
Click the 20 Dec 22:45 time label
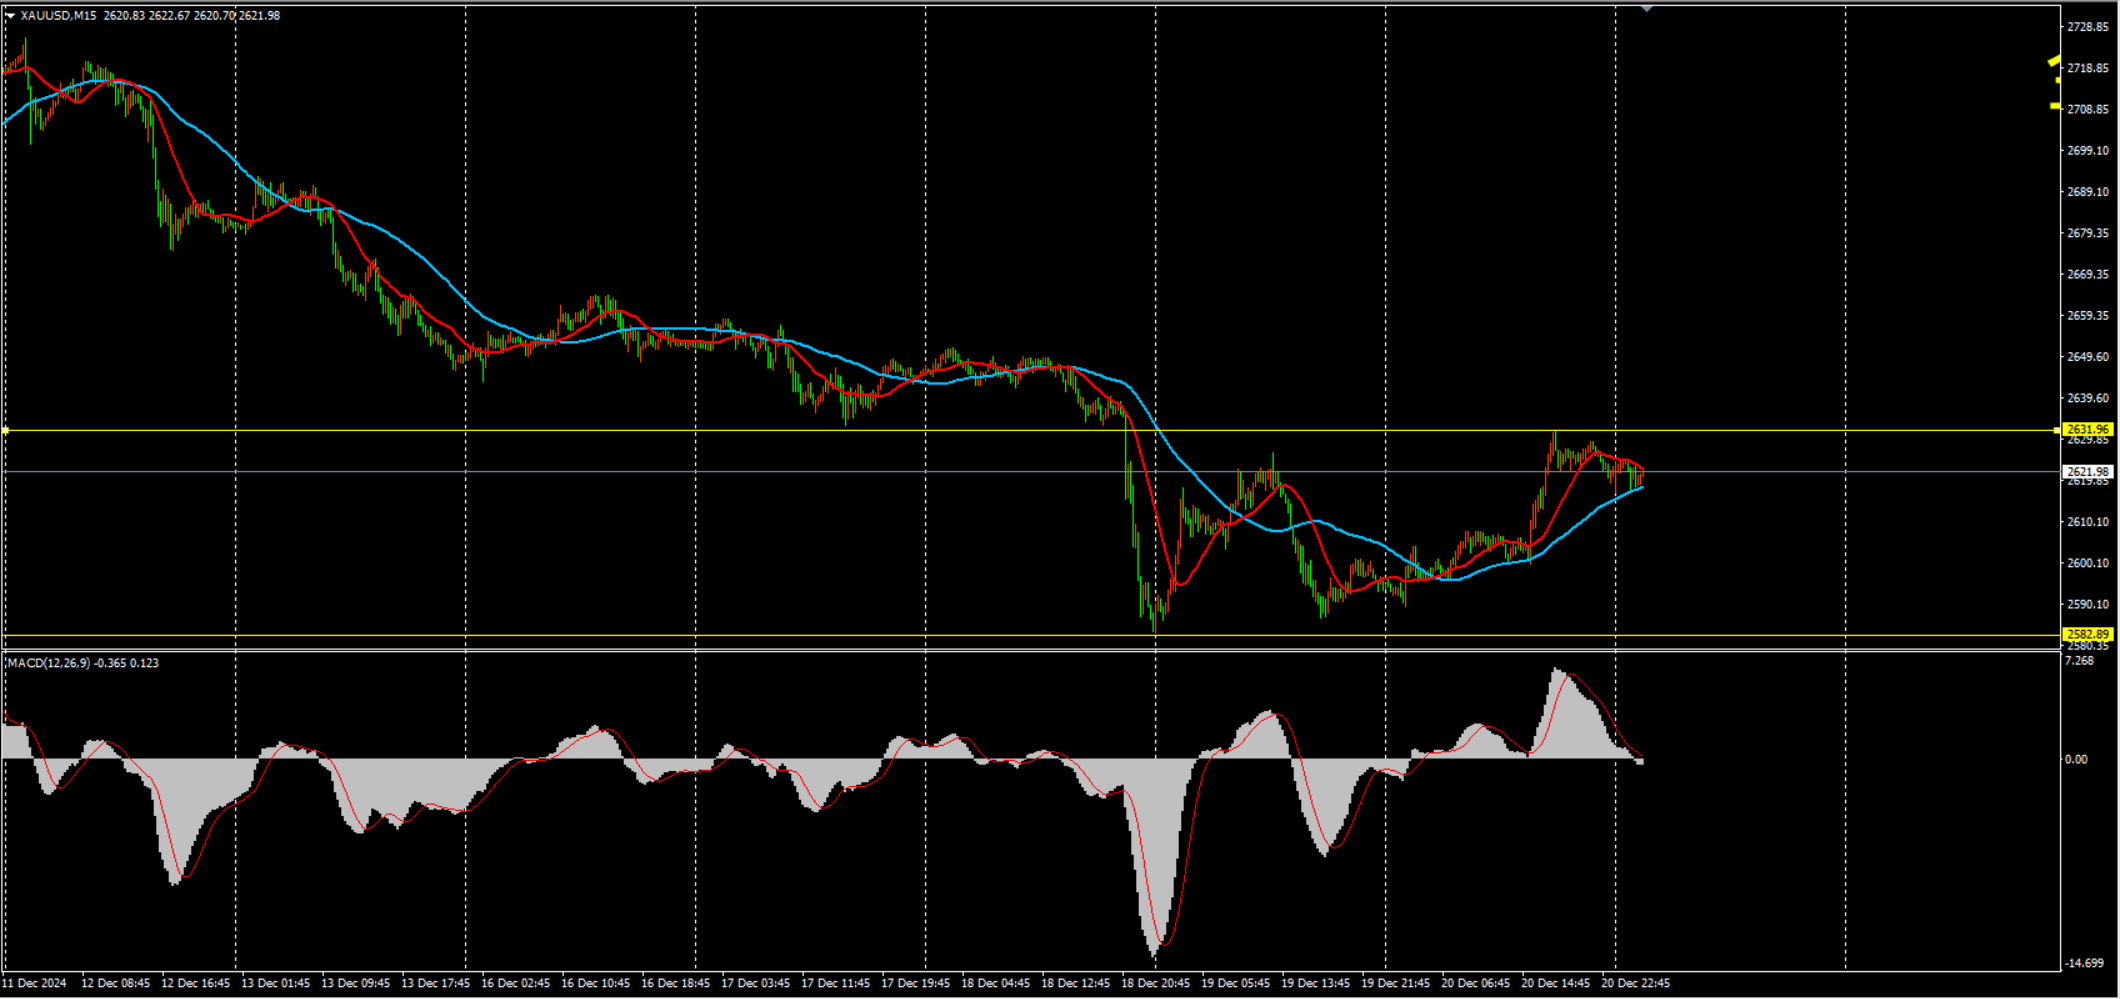pos(1635,983)
